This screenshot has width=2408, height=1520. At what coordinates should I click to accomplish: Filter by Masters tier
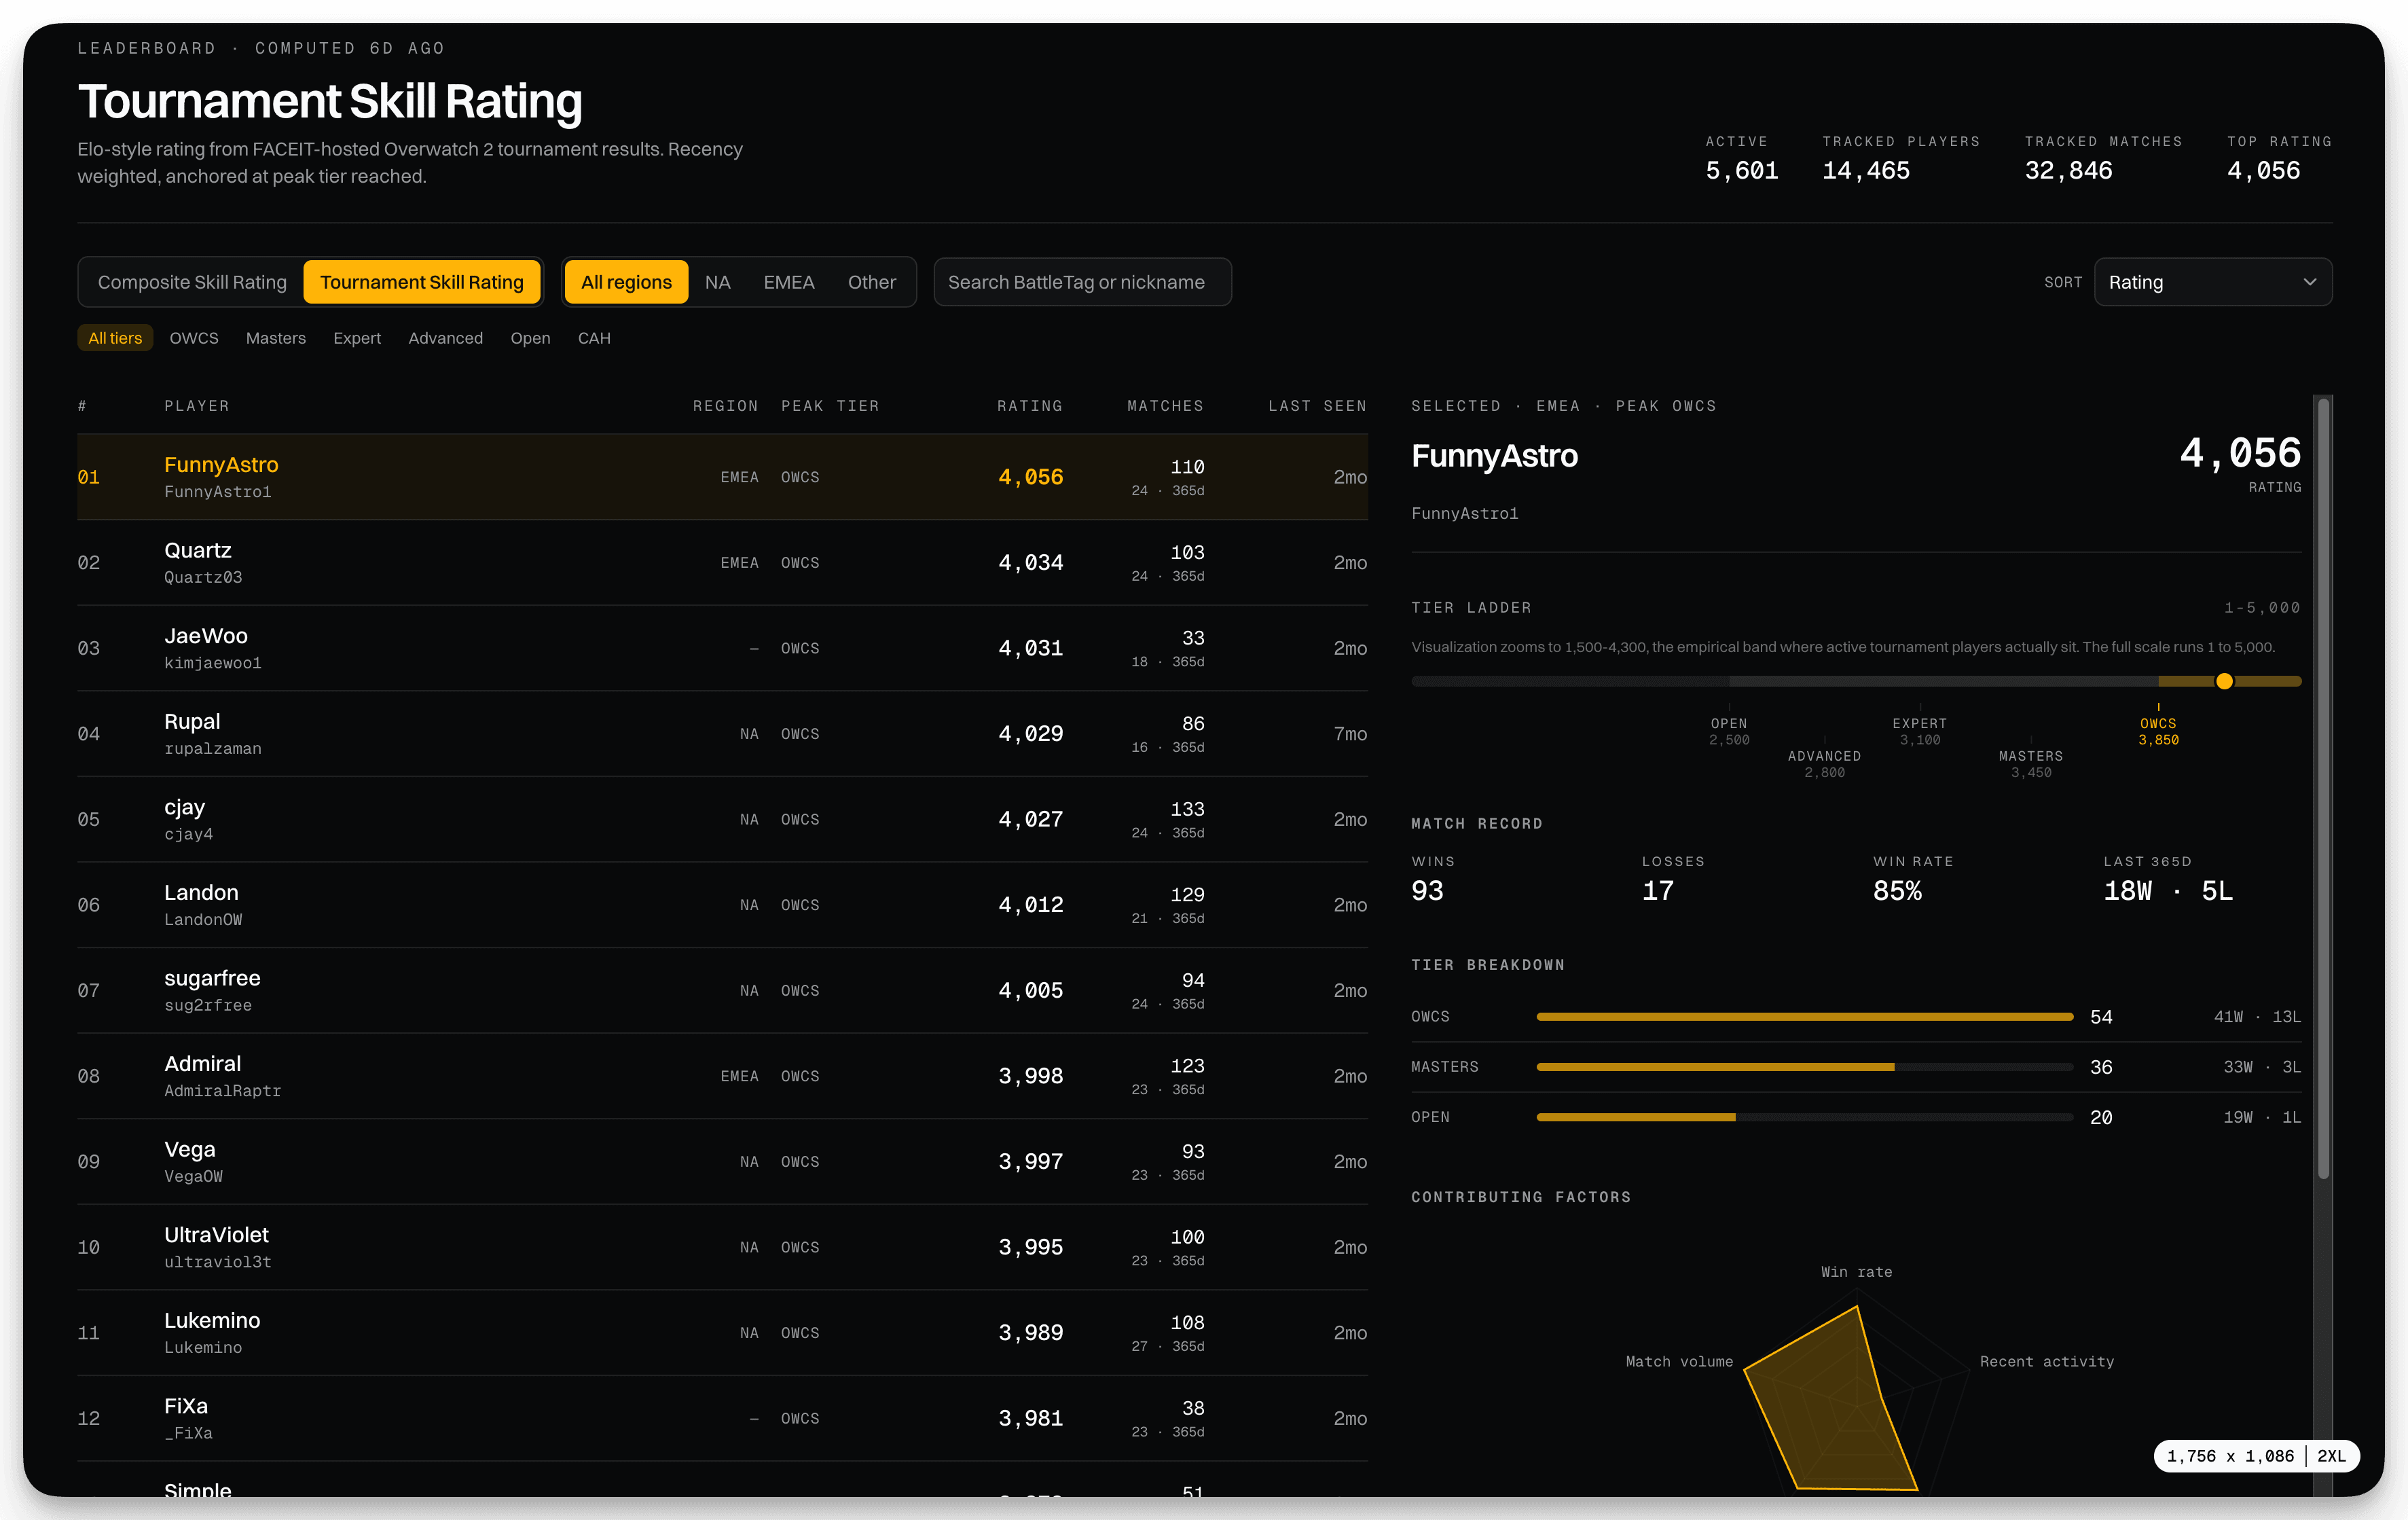(276, 338)
